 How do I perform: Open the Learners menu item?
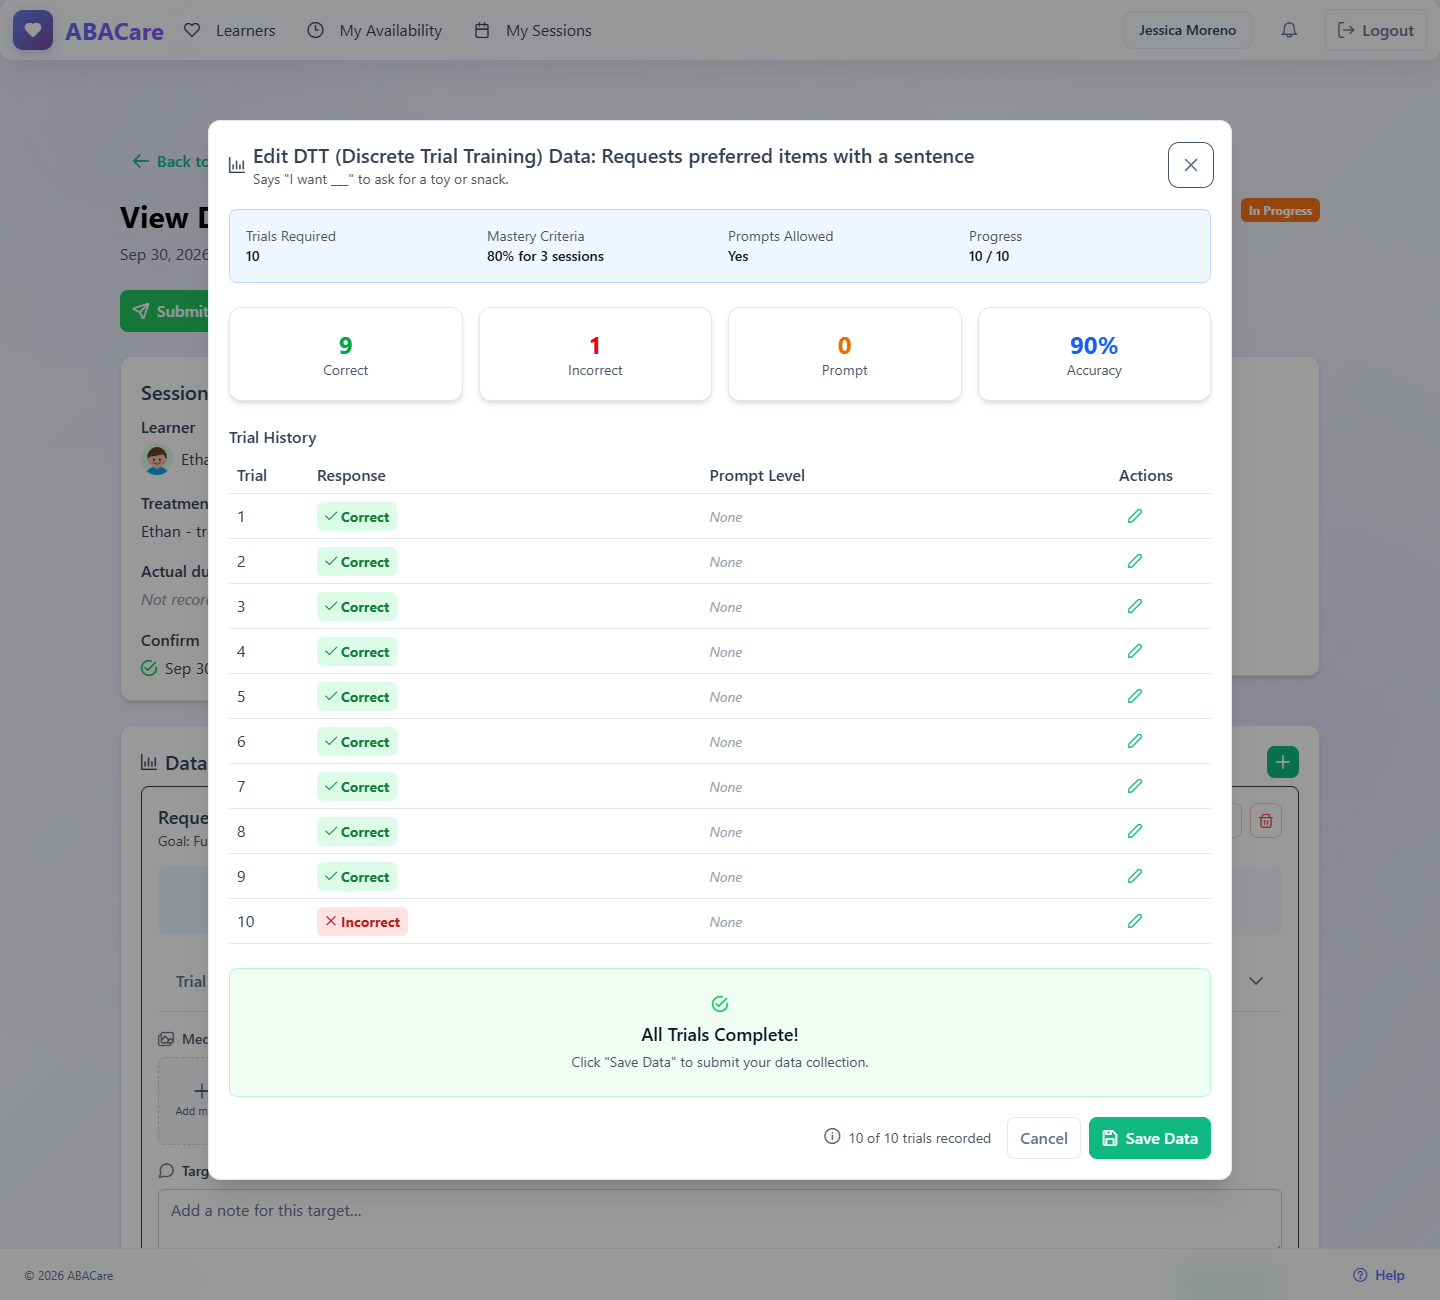pyautogui.click(x=230, y=30)
